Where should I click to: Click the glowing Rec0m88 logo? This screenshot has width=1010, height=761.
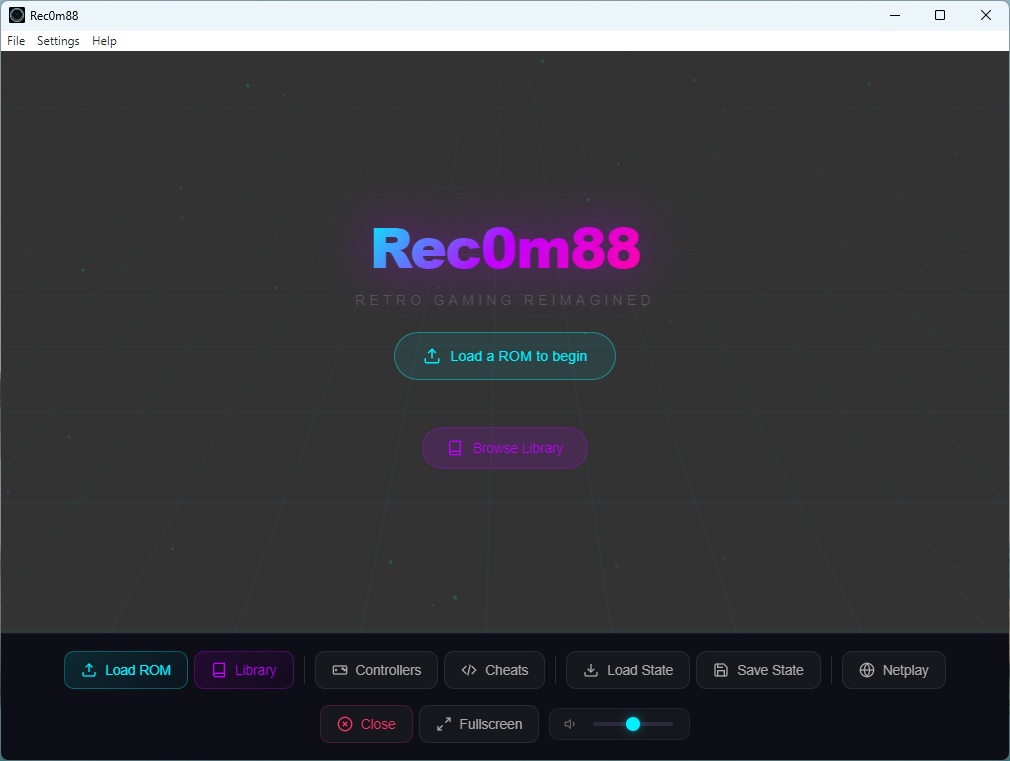coord(504,249)
